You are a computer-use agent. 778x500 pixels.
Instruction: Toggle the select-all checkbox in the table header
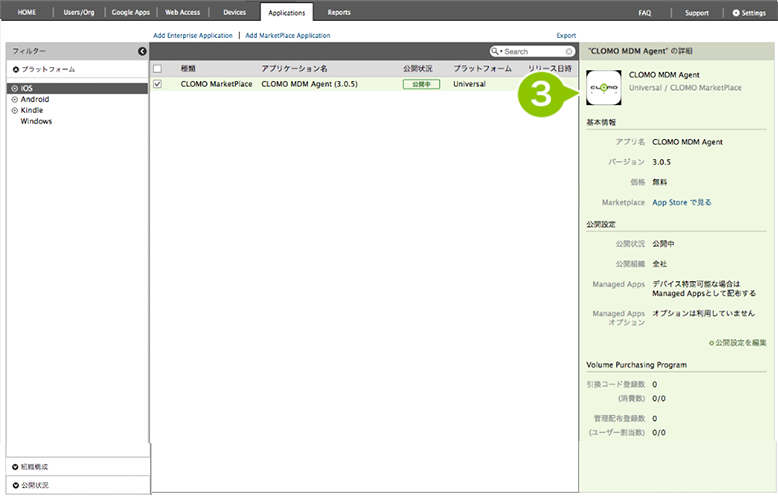pos(157,68)
